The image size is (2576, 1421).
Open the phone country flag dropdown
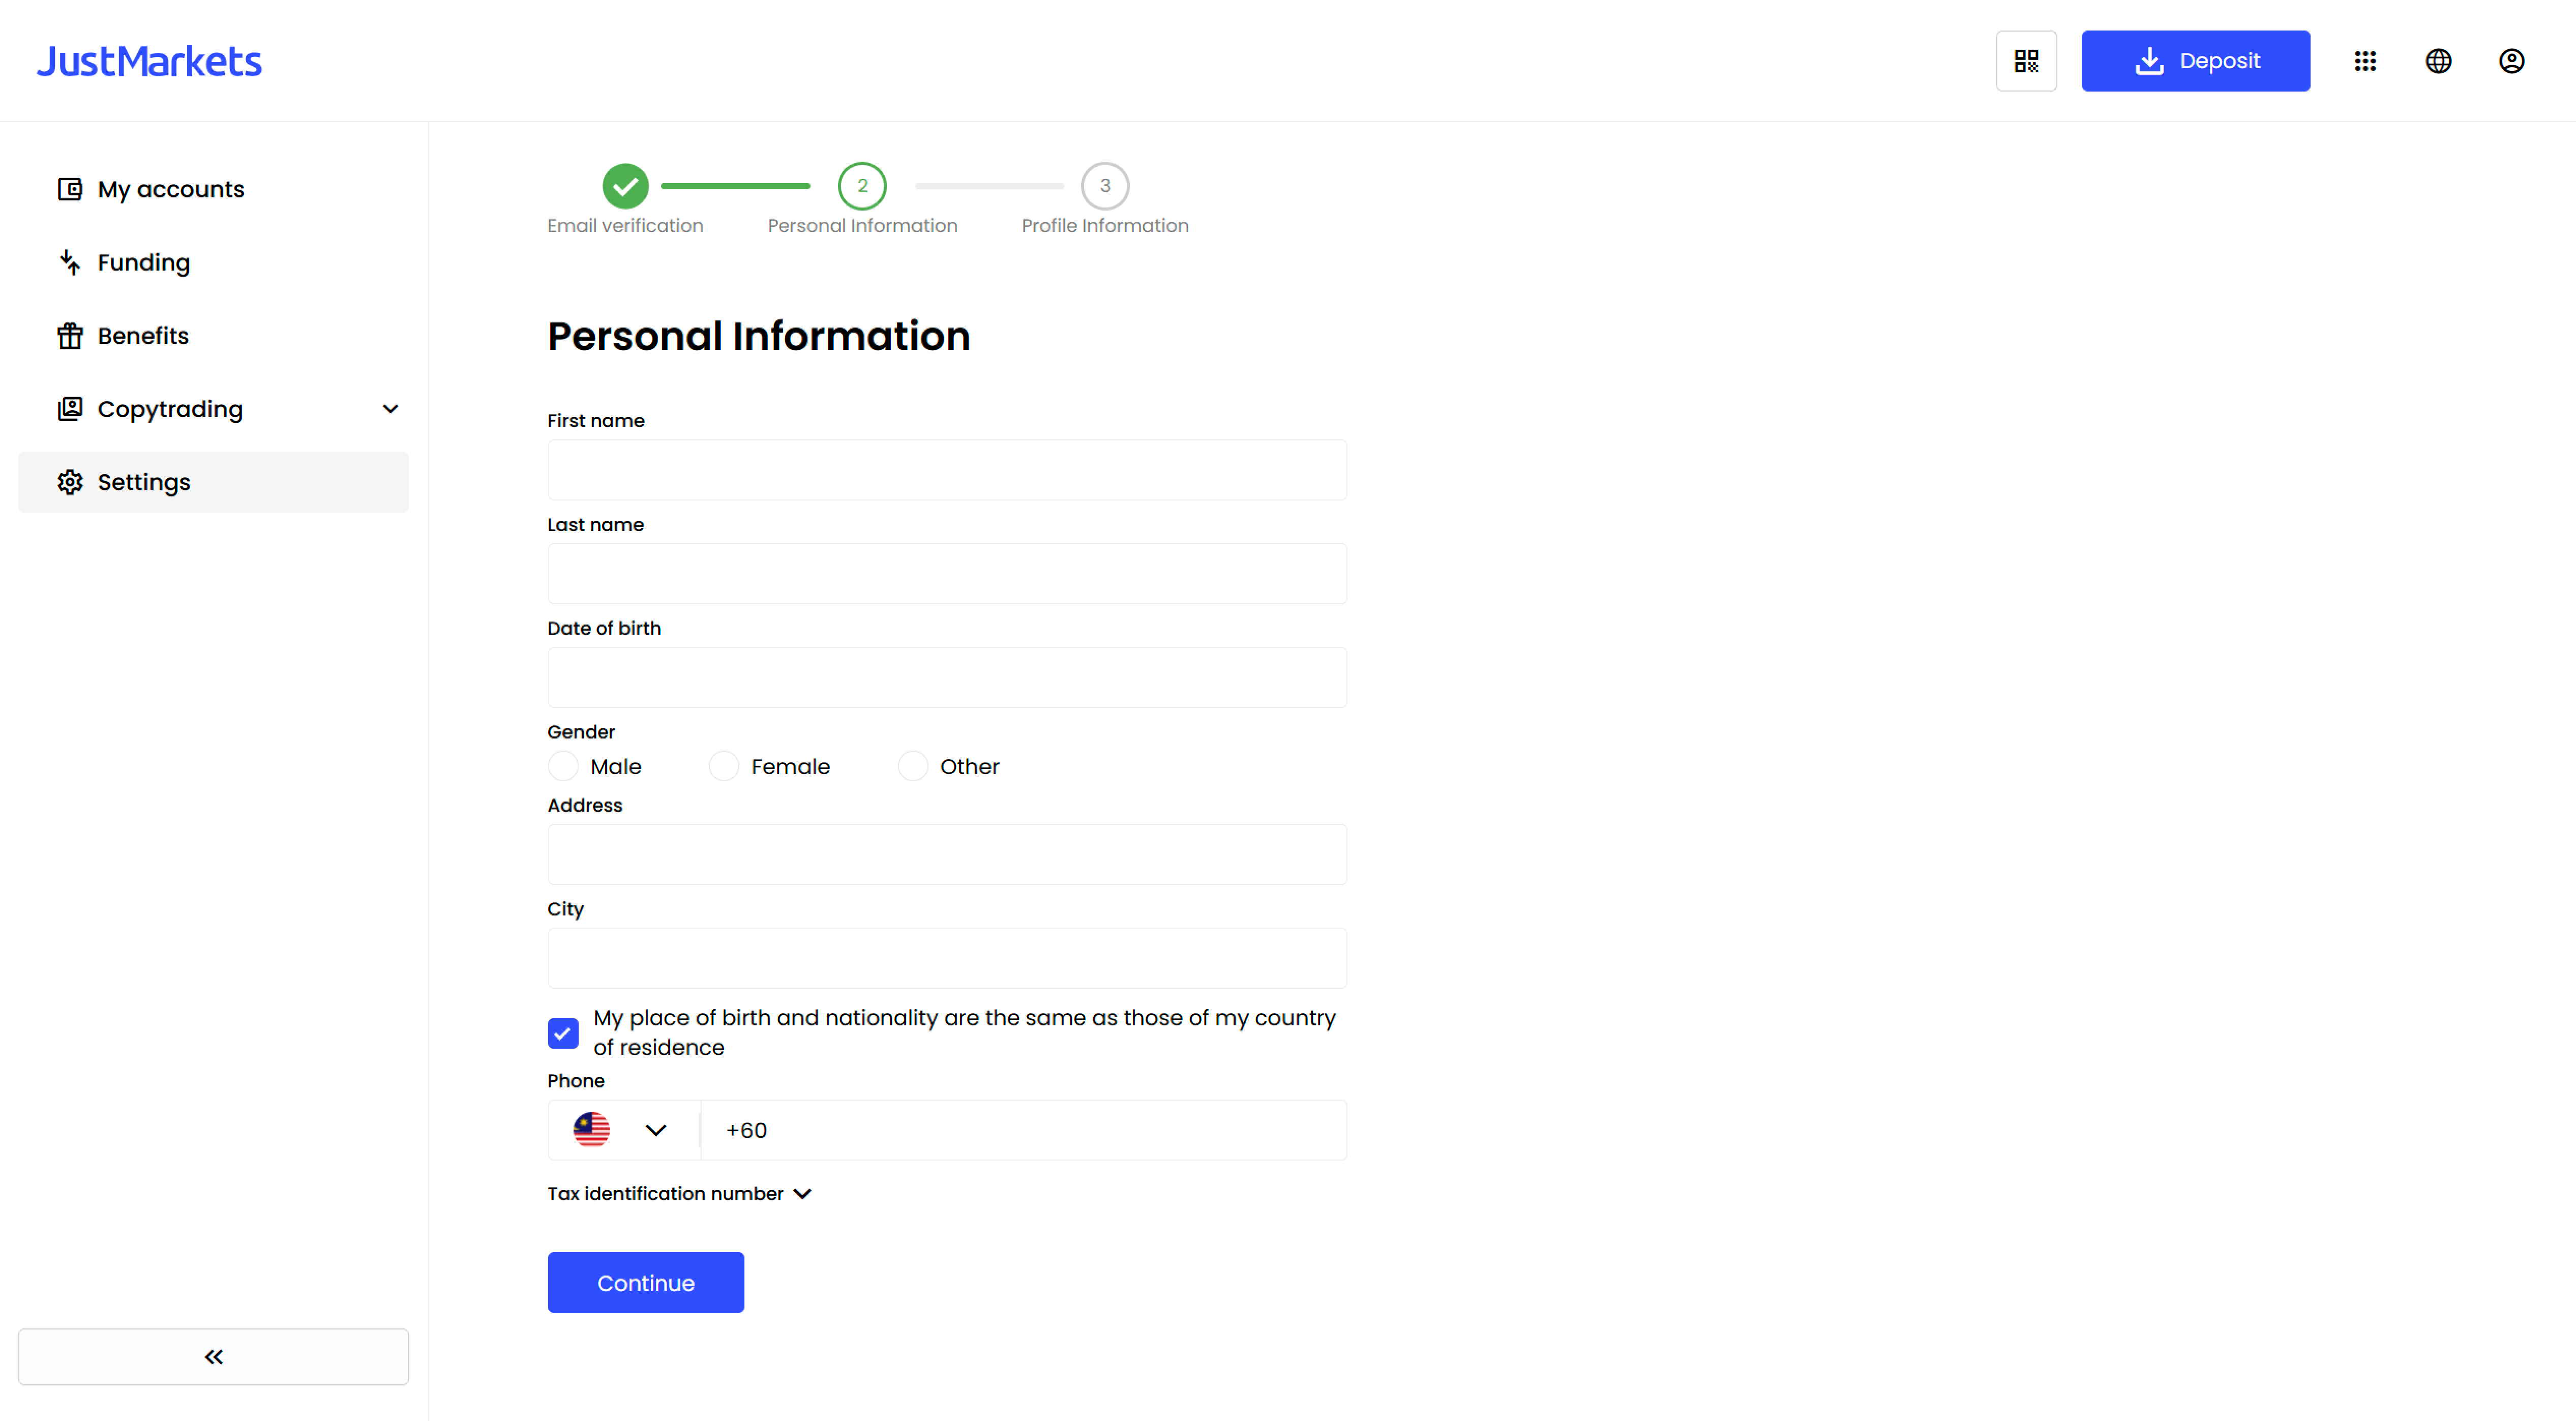tap(624, 1130)
